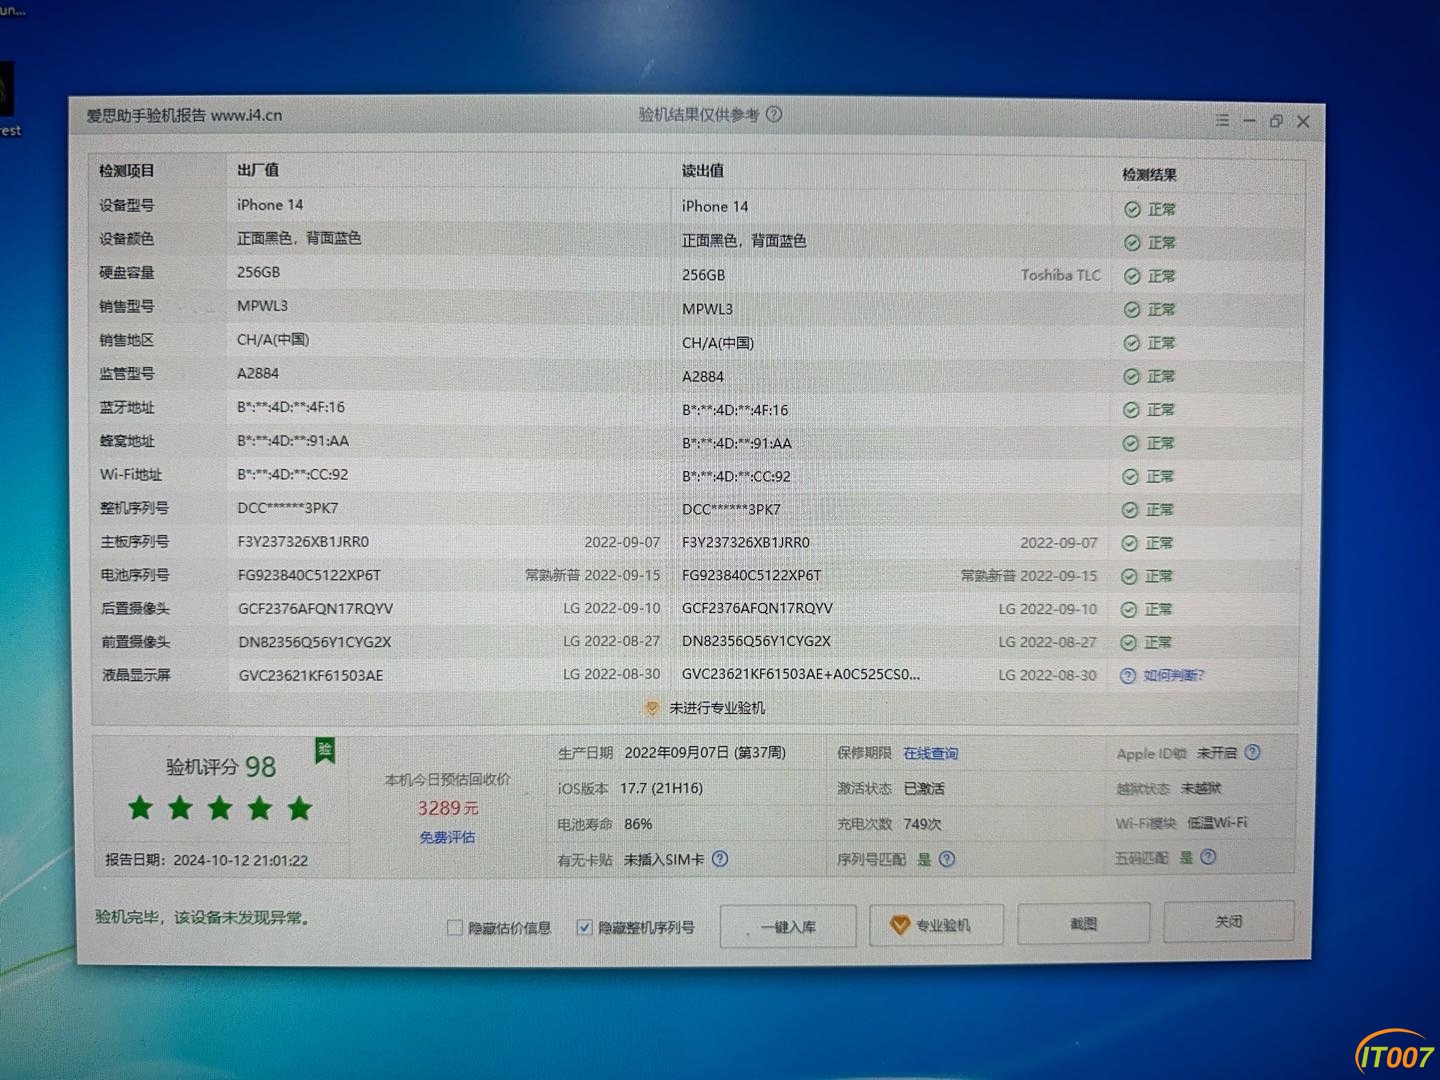This screenshot has width=1440, height=1080.
Task: Open the 在线查询 warranty link
Action: click(930, 753)
